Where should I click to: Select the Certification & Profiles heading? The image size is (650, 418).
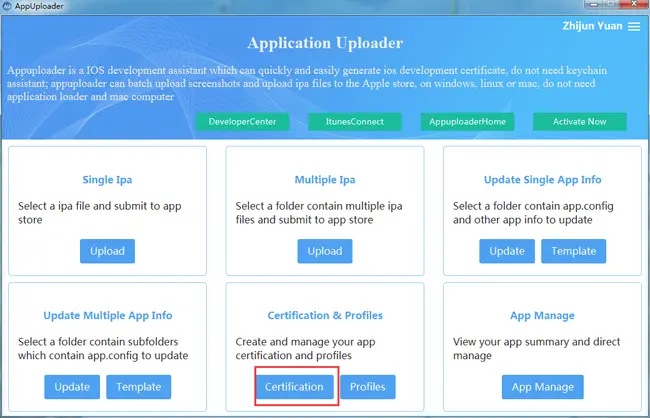coord(325,316)
